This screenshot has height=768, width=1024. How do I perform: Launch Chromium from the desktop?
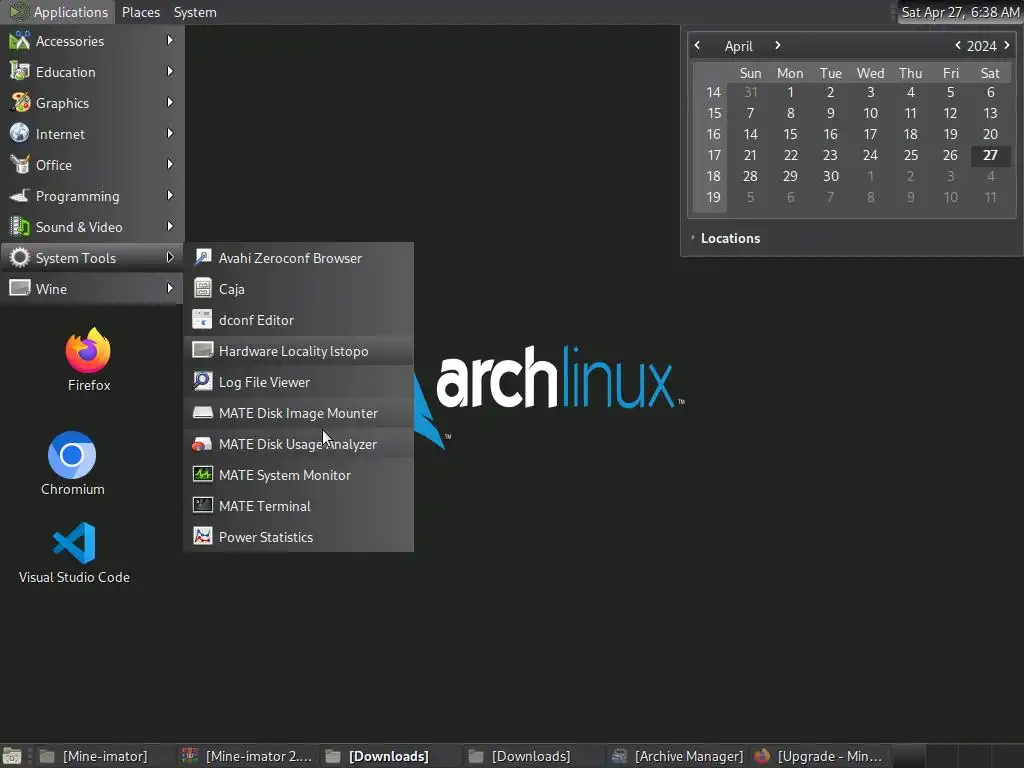click(72, 463)
